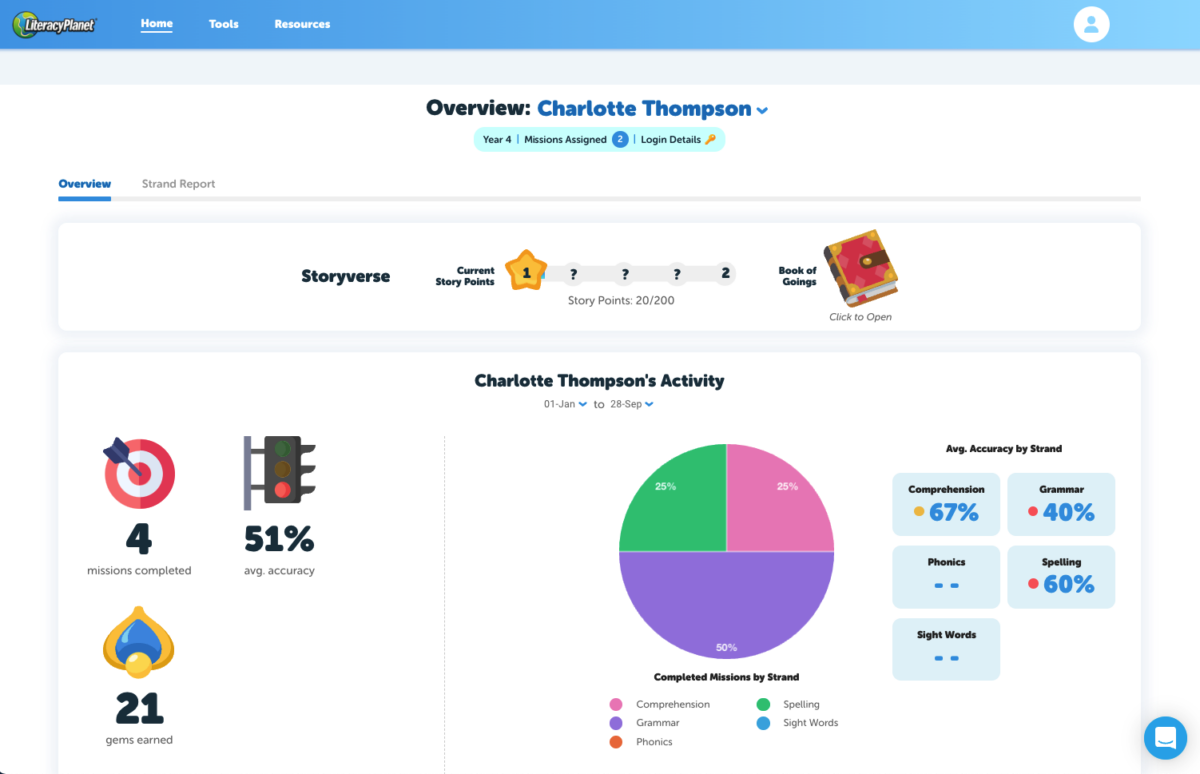The image size is (1200, 774).
Task: Open the Book of Goings
Action: coord(860,268)
